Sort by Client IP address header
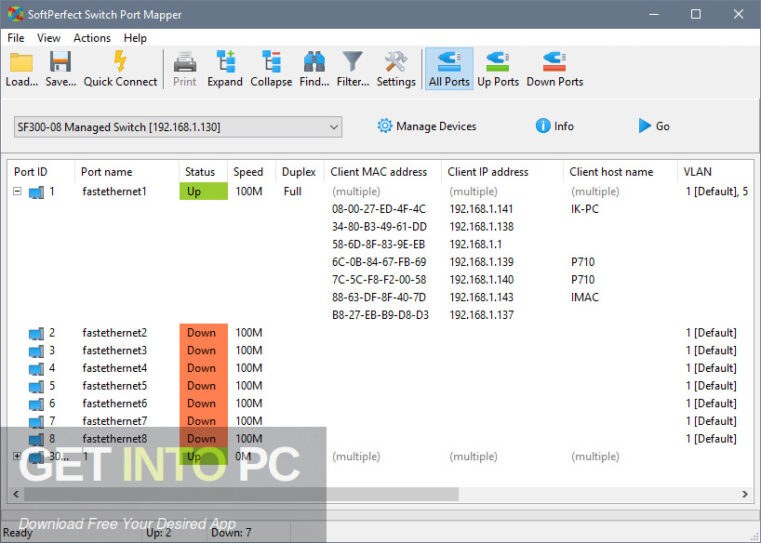Viewport: 761px width, 543px height. pos(502,172)
